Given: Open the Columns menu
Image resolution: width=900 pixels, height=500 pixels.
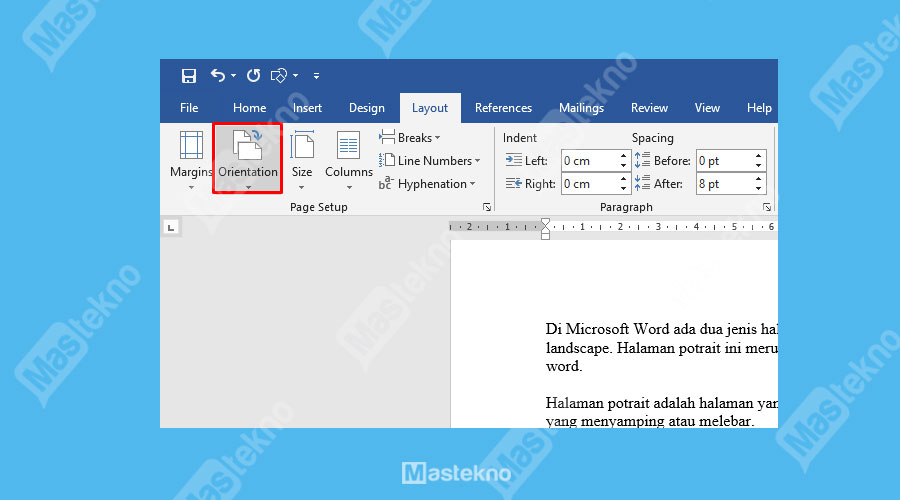Looking at the screenshot, I should pos(348,160).
